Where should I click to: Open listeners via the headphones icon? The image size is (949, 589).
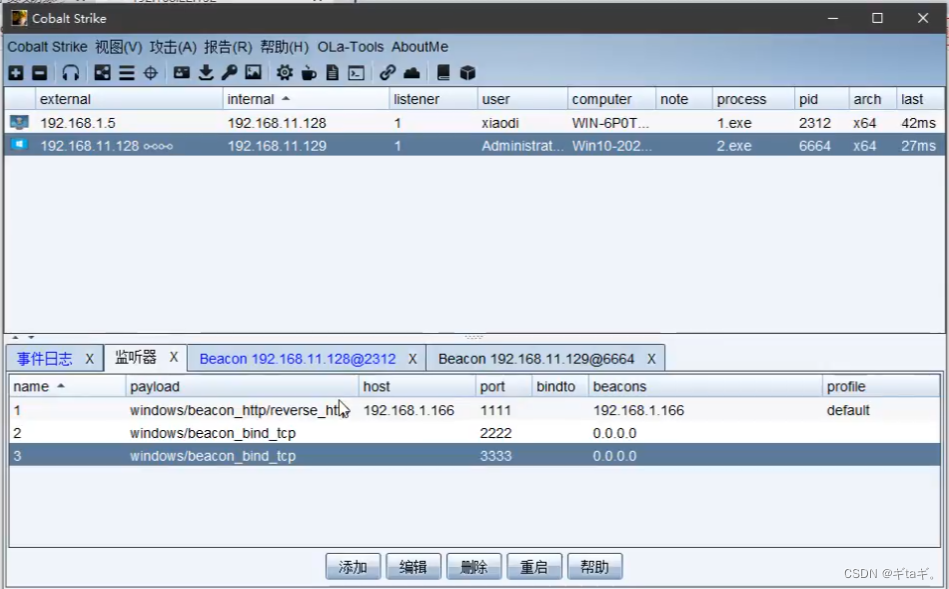[x=71, y=73]
